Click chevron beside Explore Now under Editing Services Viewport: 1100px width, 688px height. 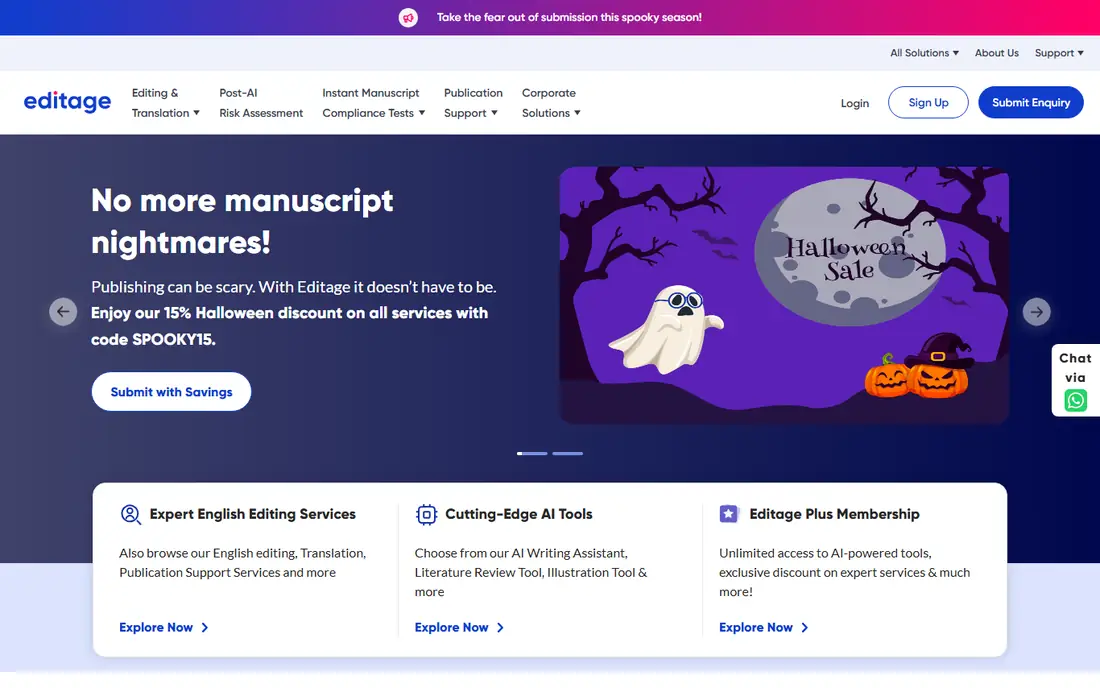click(205, 628)
